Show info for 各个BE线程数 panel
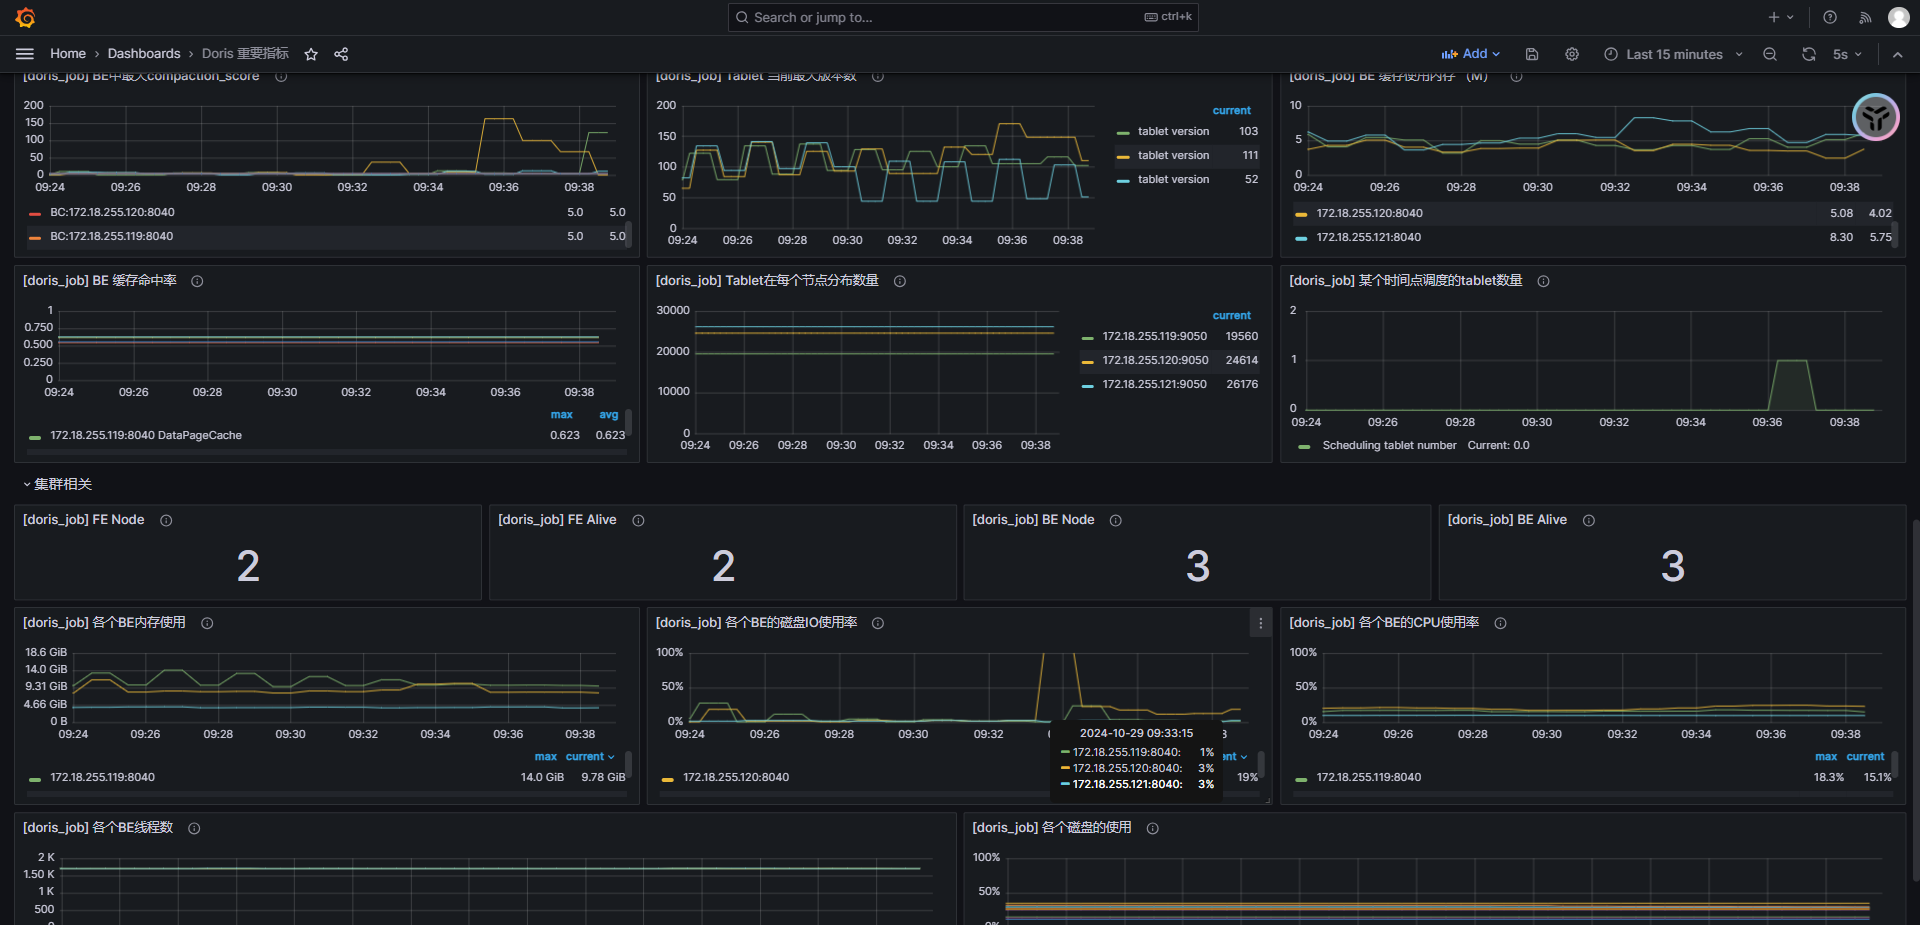Image resolution: width=1920 pixels, height=925 pixels. click(x=194, y=828)
